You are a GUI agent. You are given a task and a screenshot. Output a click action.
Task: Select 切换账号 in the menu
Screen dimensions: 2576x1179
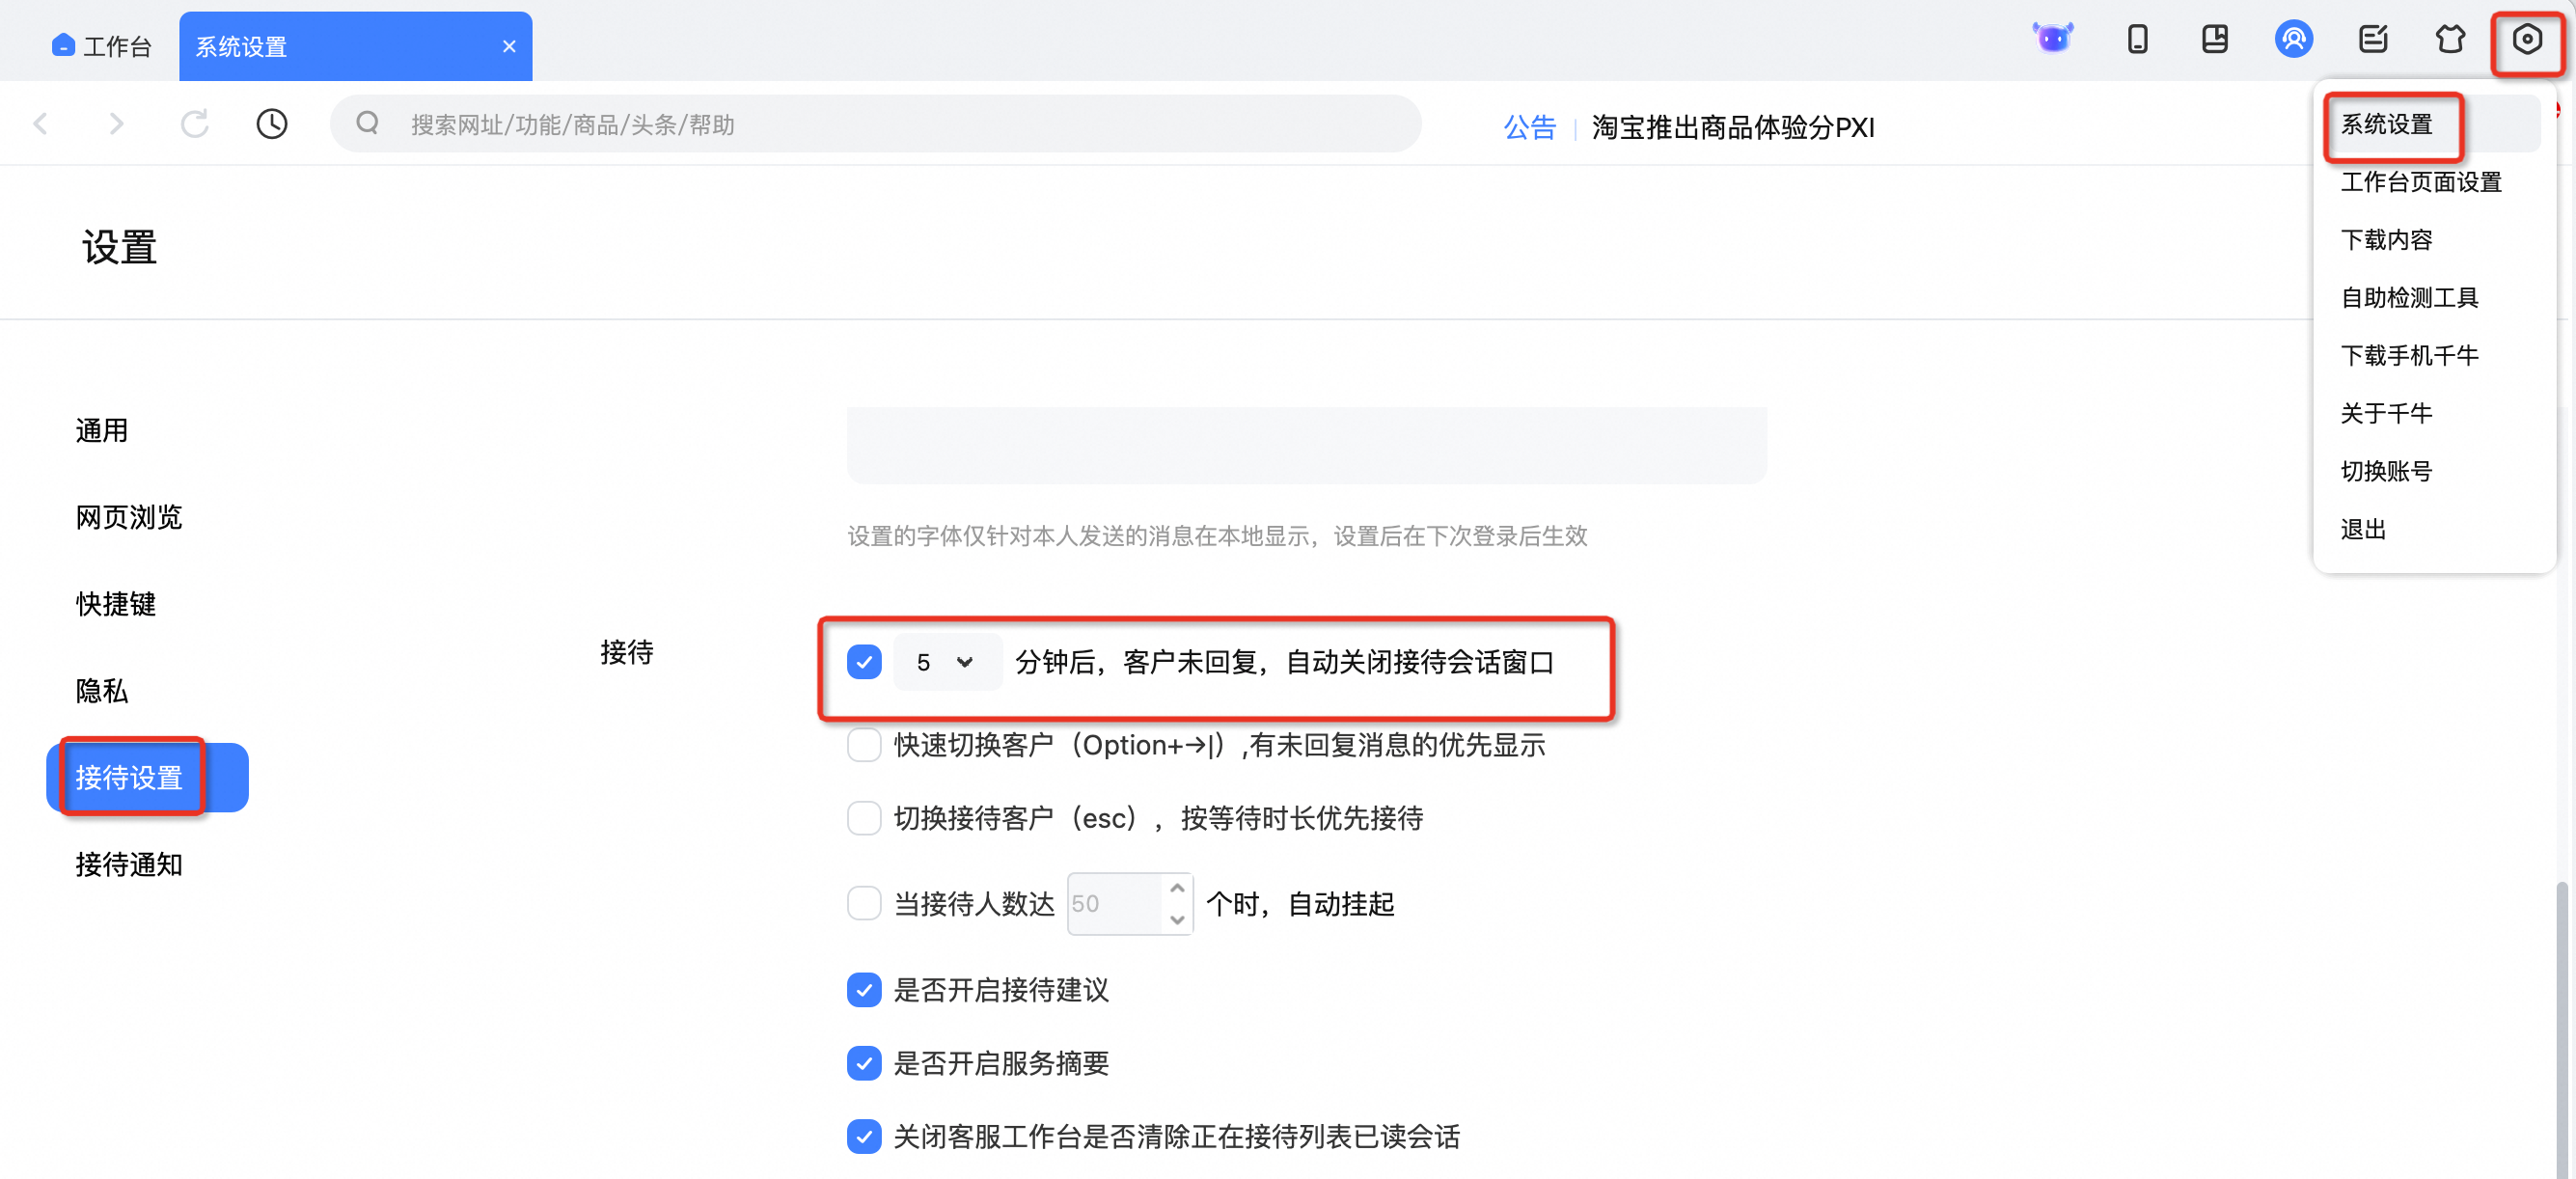2386,472
